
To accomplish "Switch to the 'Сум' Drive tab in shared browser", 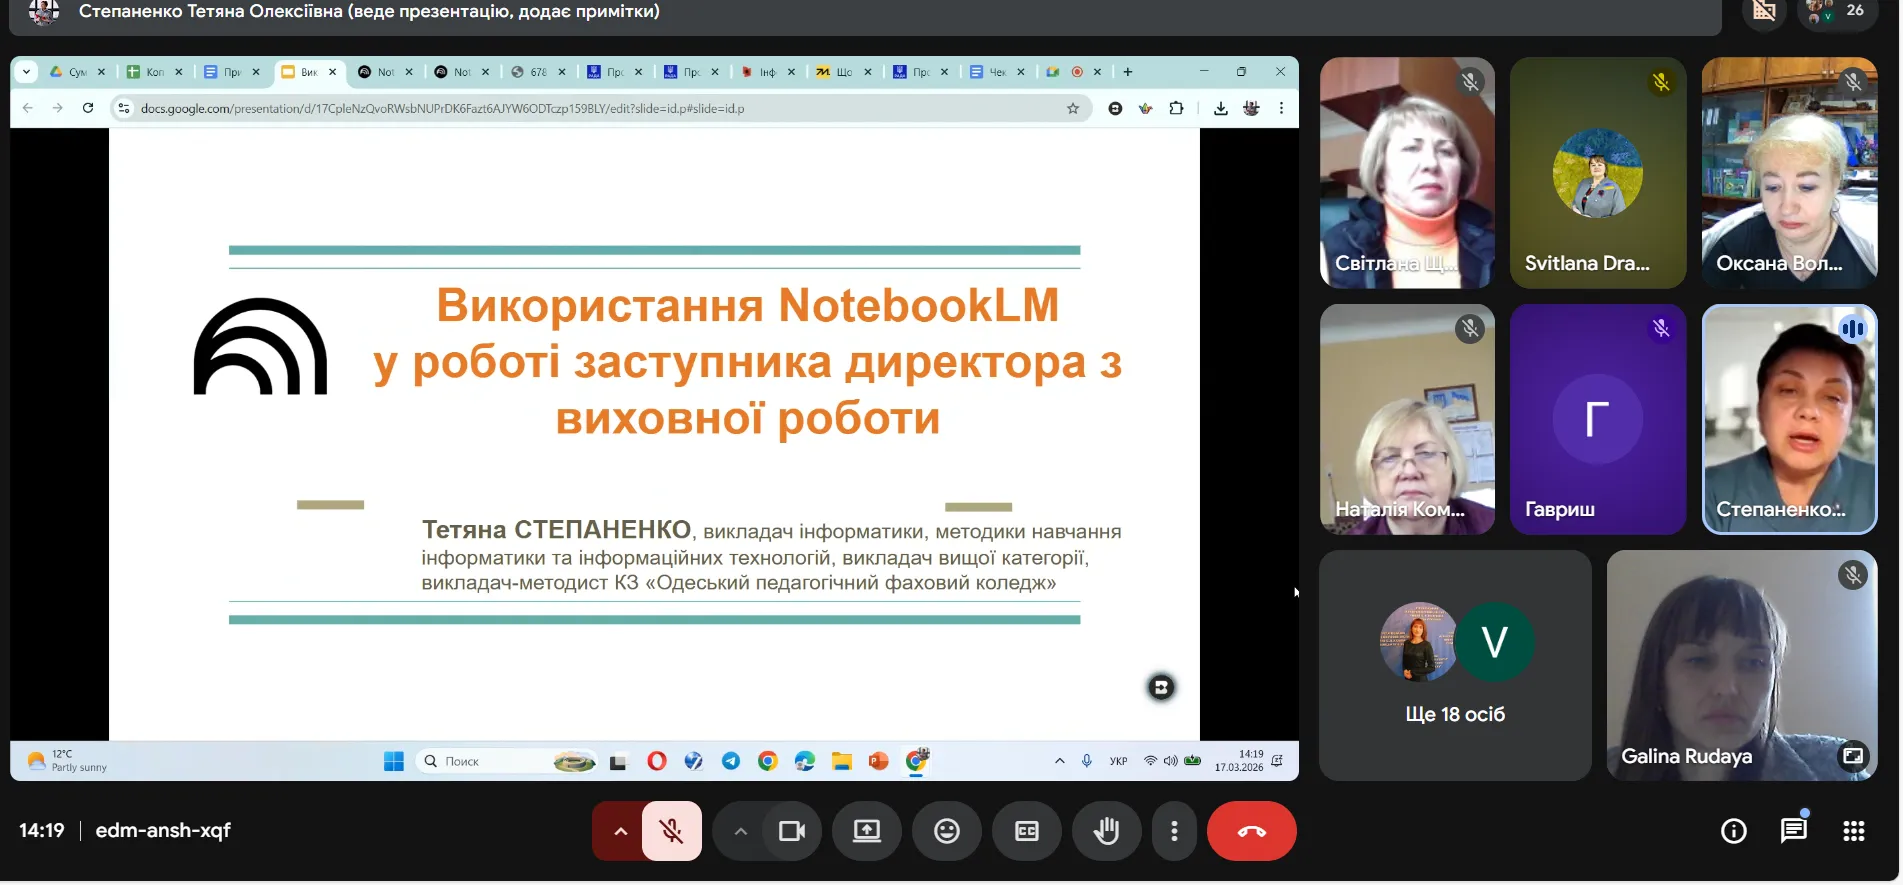I will click(x=77, y=72).
